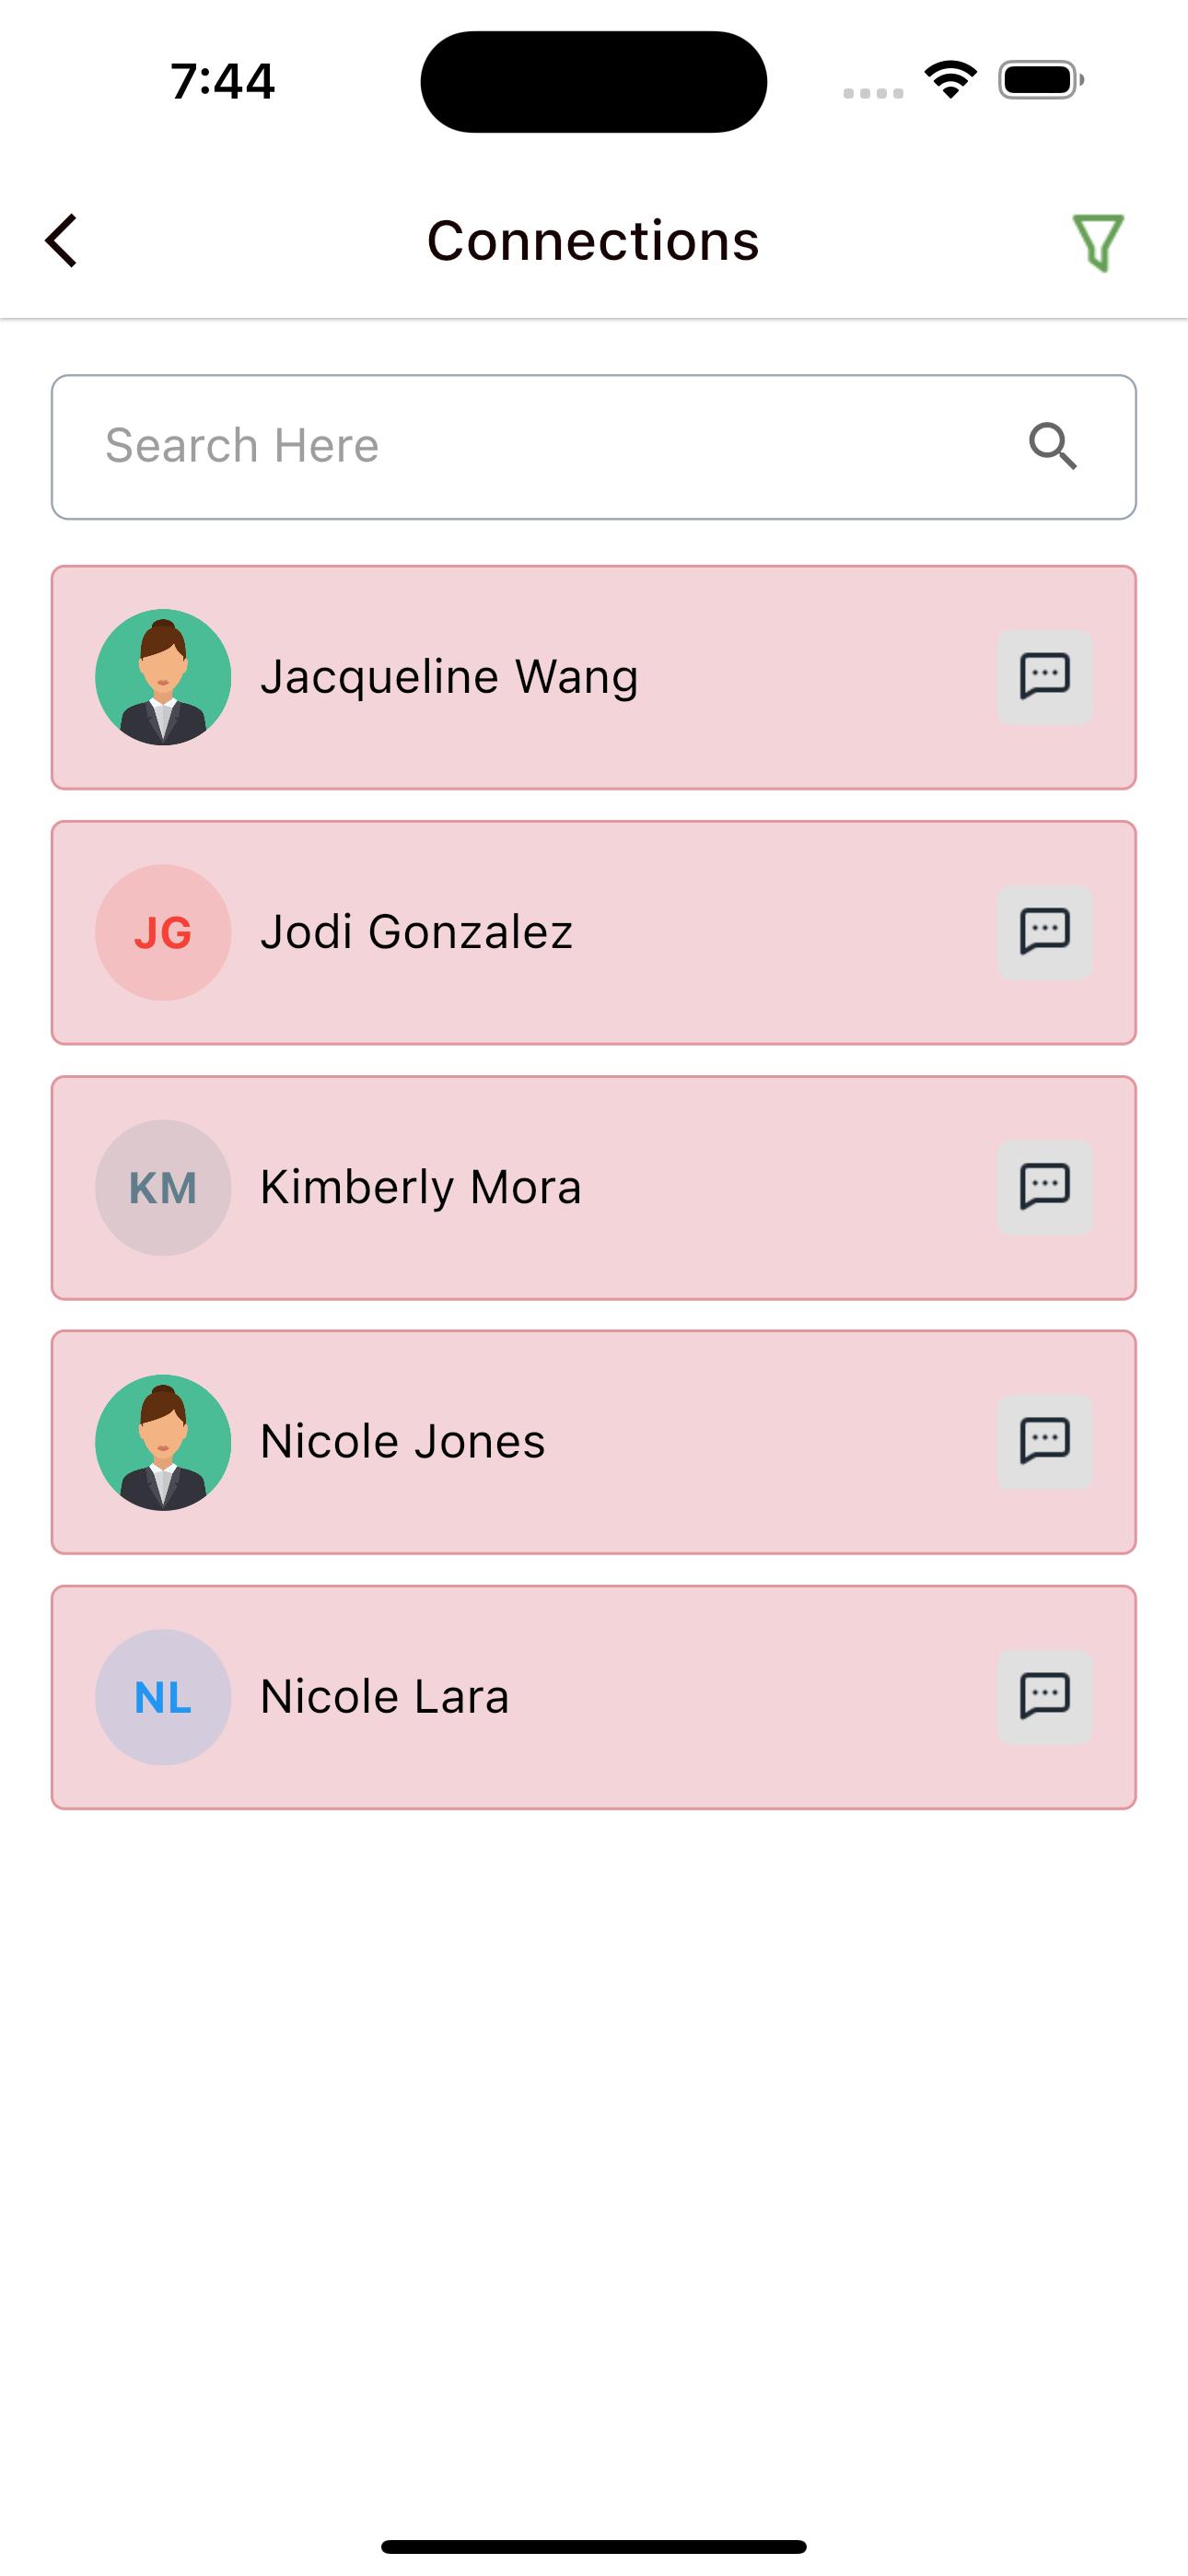Tap the home indicator bar
The width and height of the screenshot is (1188, 2576).
coord(594,2546)
